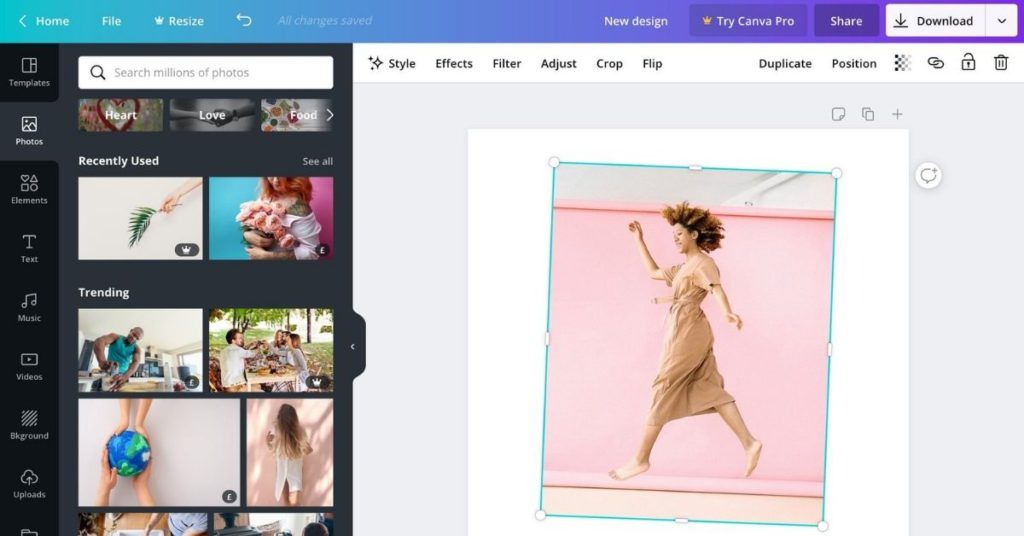Open the File menu
Screen dimensions: 1024x536
(x=111, y=21)
